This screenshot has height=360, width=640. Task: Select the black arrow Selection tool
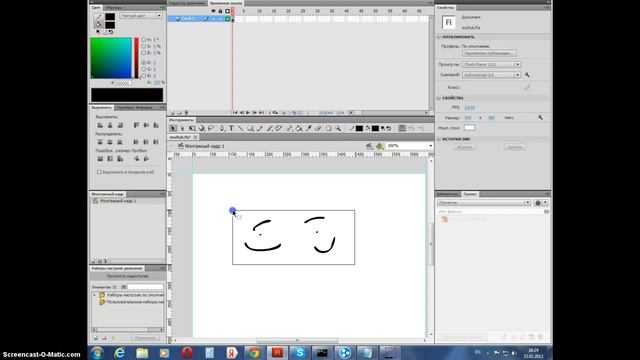[173, 128]
